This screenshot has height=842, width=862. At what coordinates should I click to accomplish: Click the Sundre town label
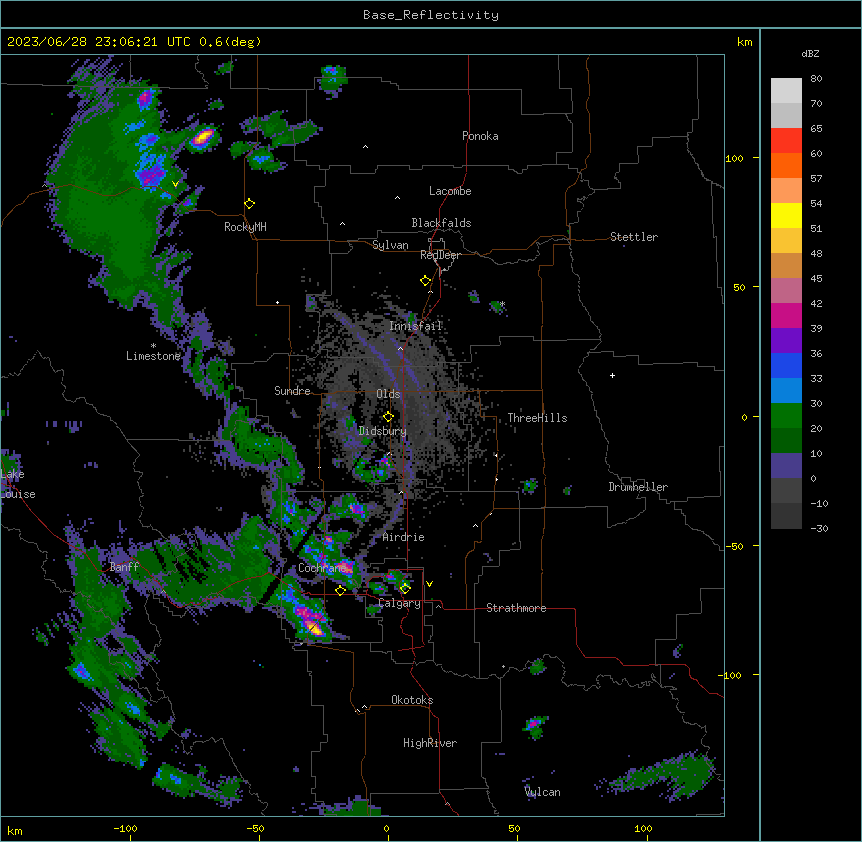click(x=292, y=391)
